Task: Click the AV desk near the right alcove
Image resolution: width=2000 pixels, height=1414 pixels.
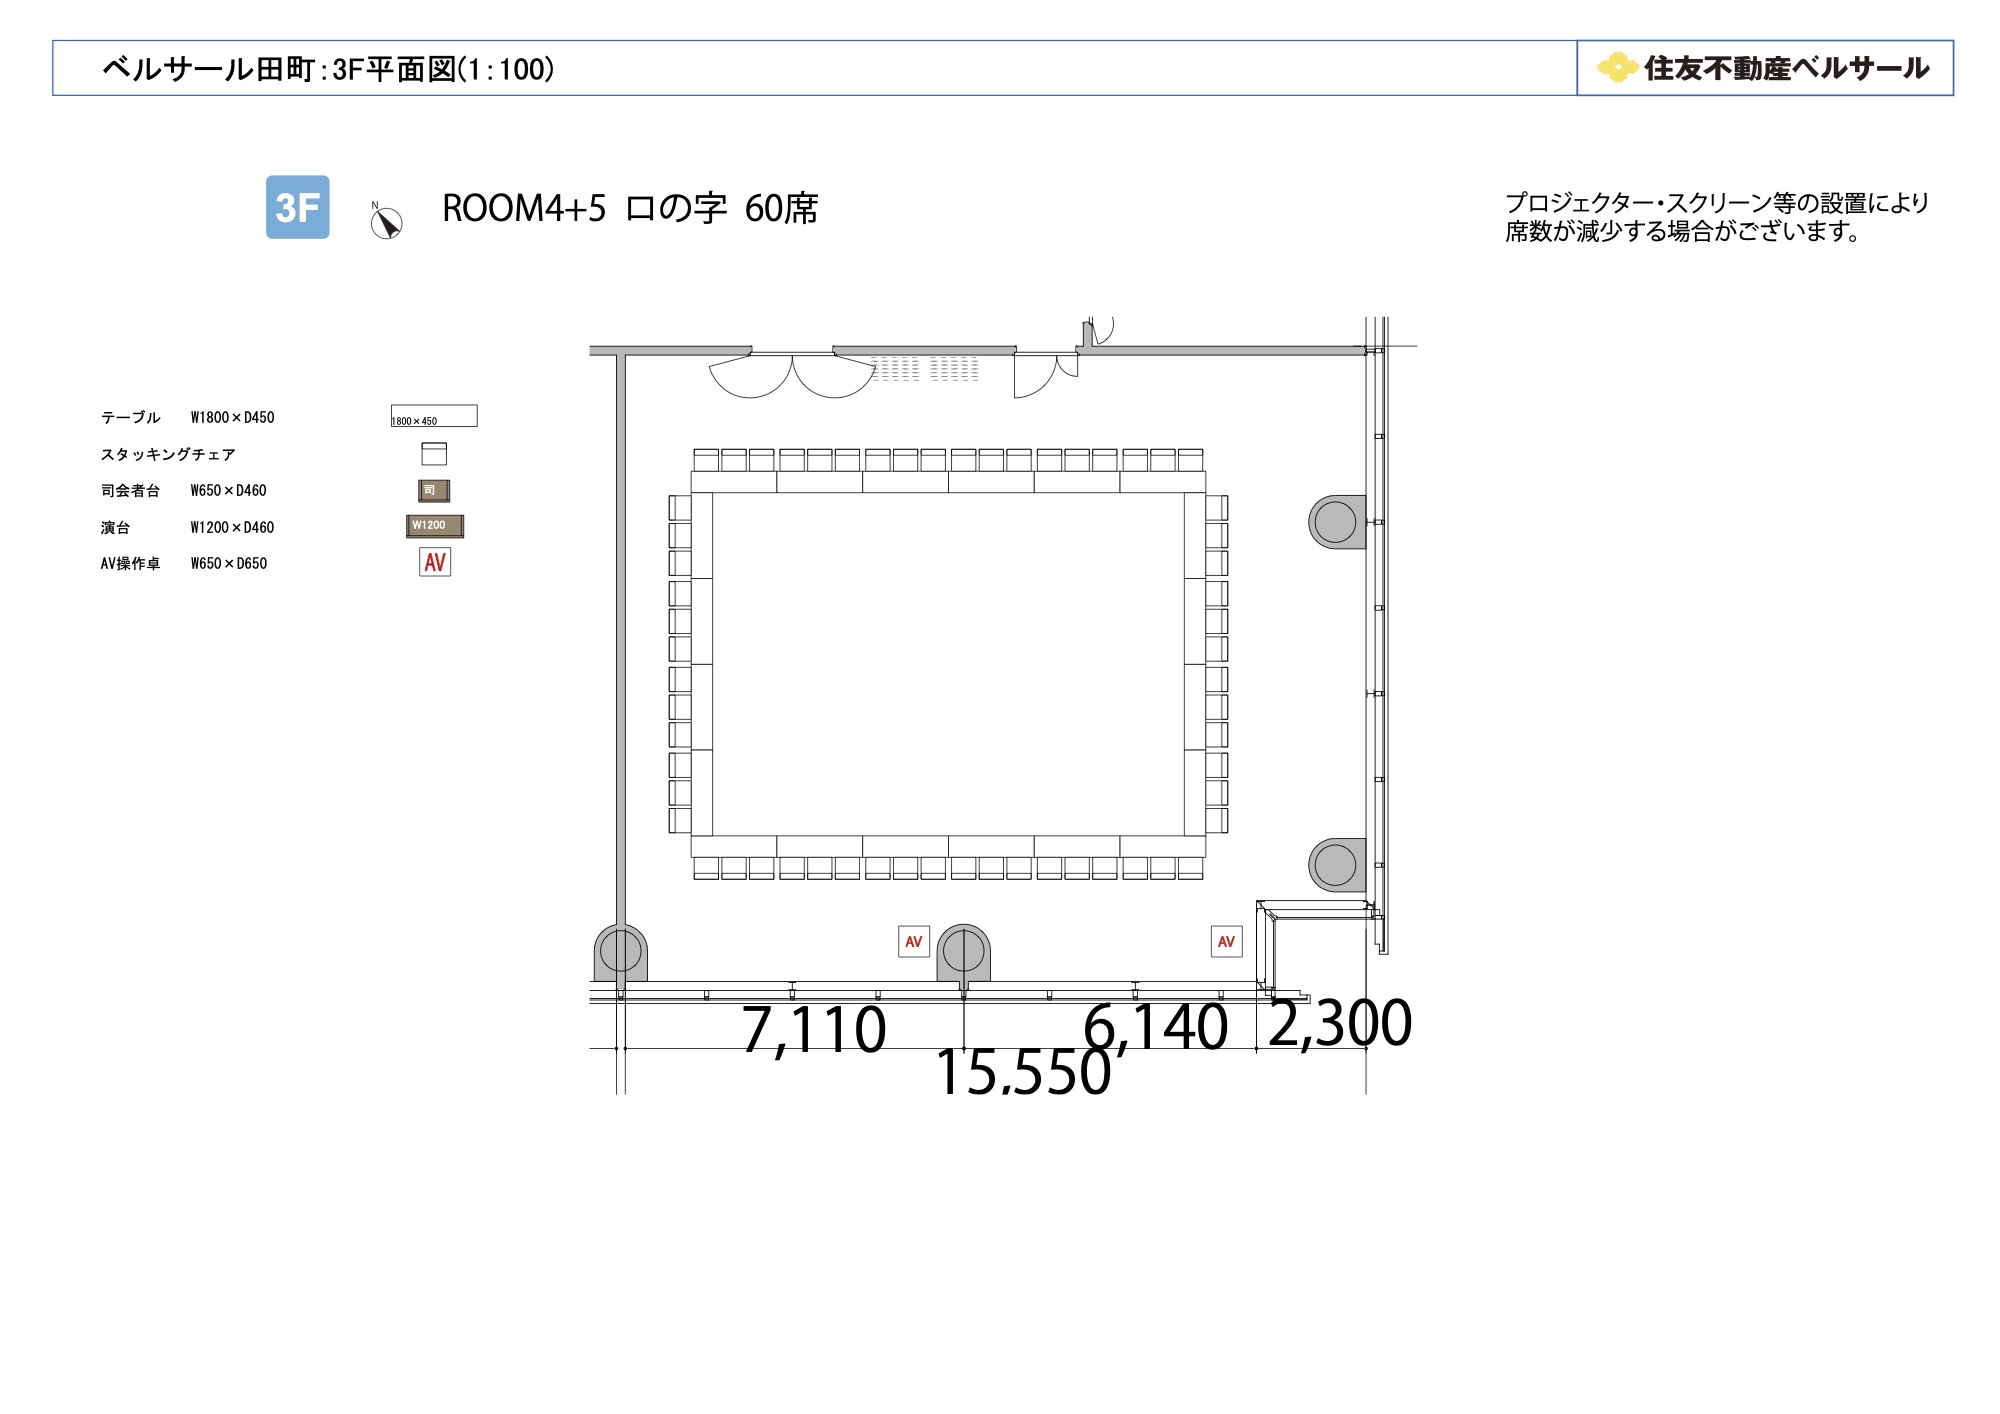Action: 1227,941
